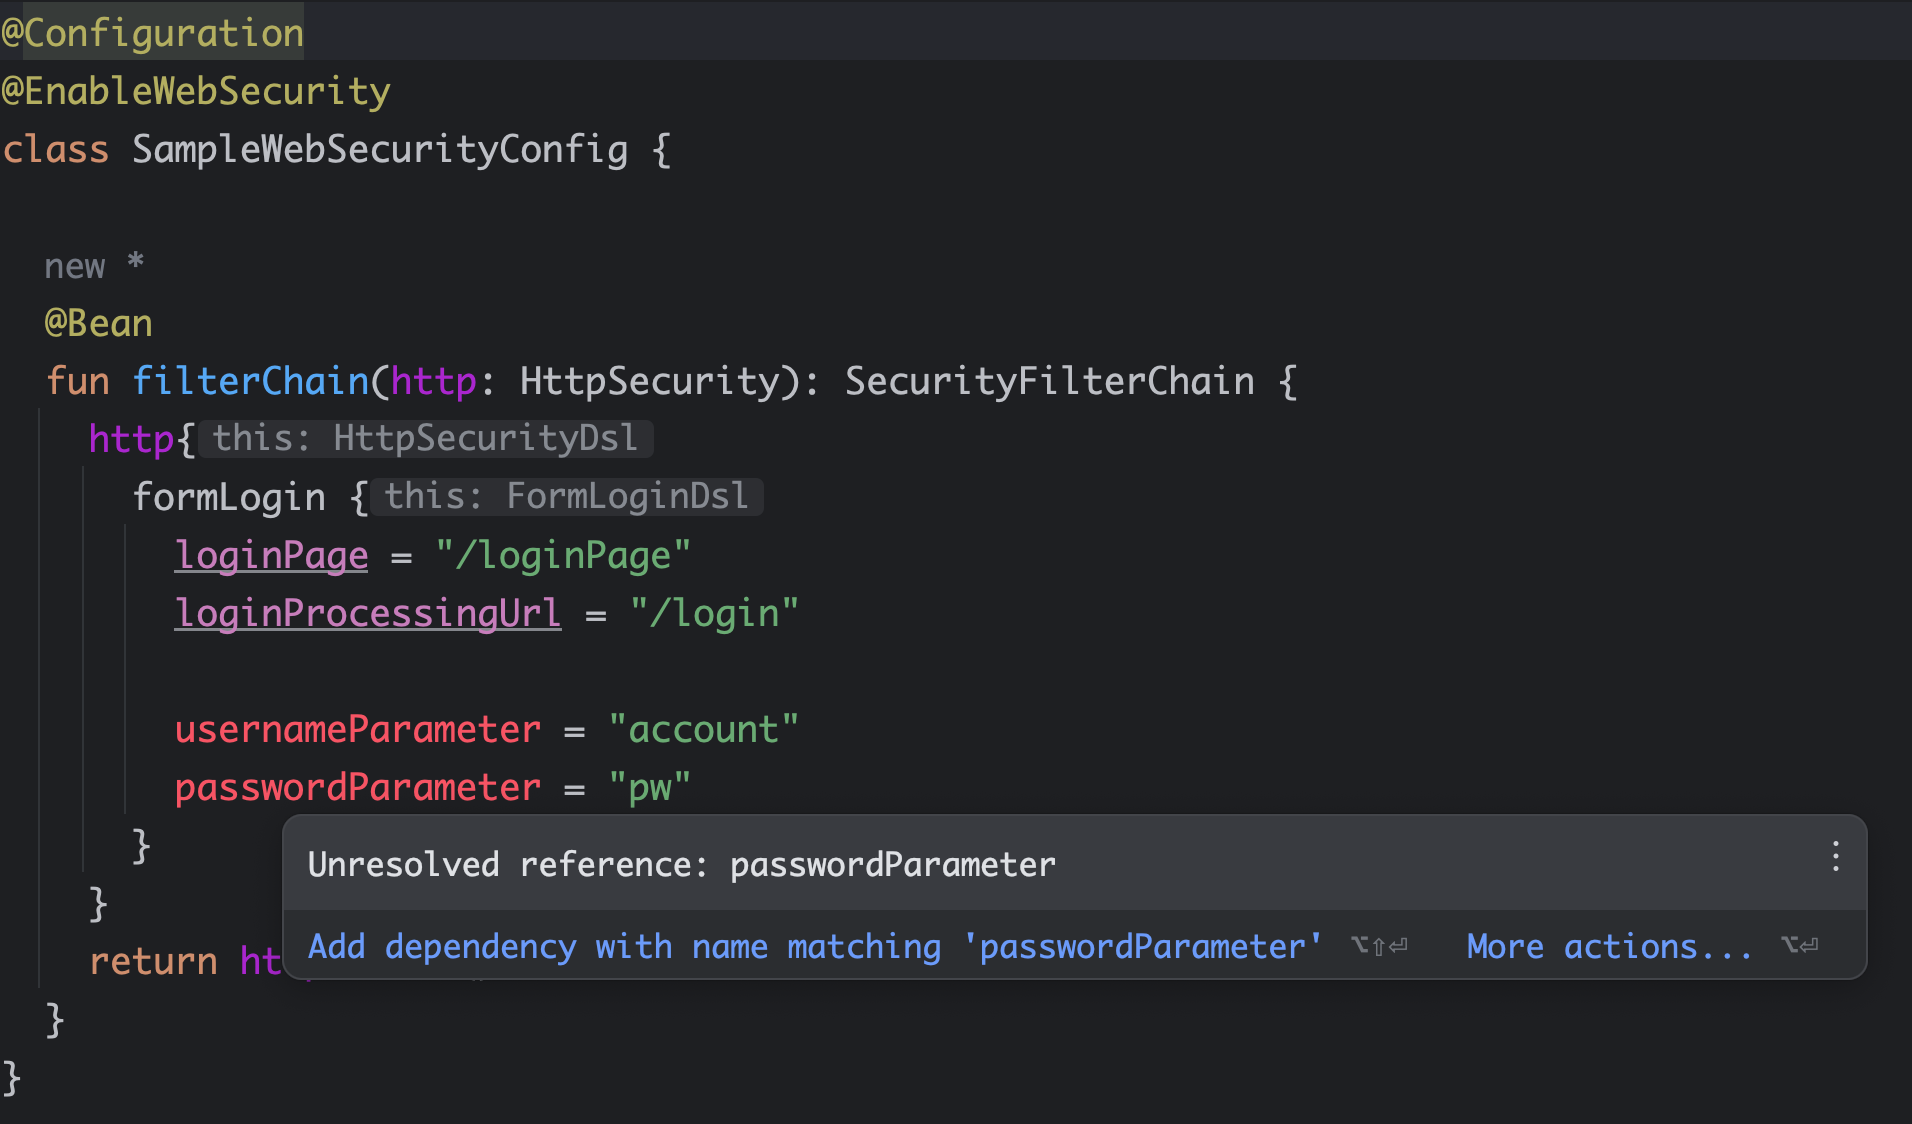
Task: Click the @Bean annotation
Action: 98,323
